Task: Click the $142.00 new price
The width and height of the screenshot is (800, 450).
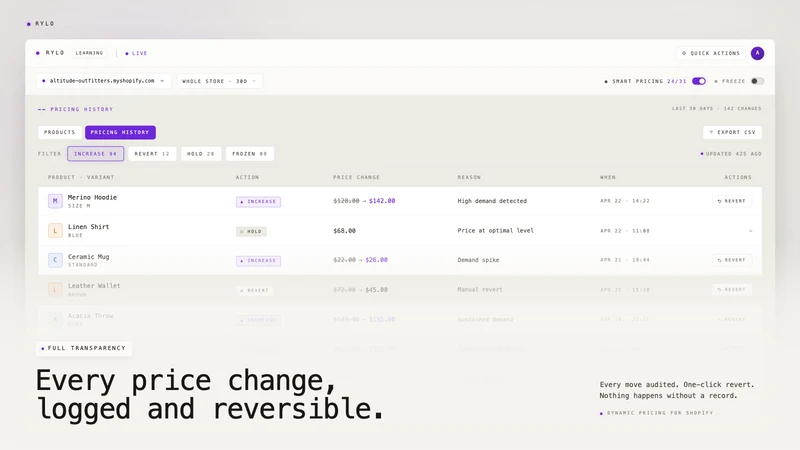Action: [x=382, y=201]
